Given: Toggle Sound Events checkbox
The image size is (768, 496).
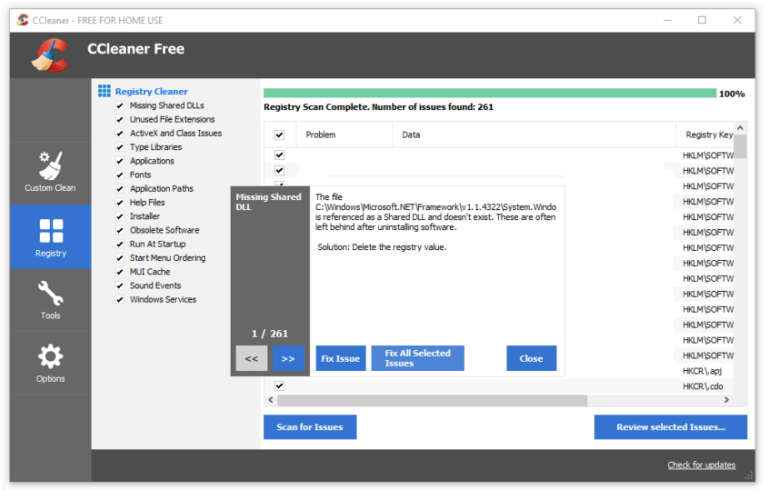Looking at the screenshot, I should (x=120, y=286).
